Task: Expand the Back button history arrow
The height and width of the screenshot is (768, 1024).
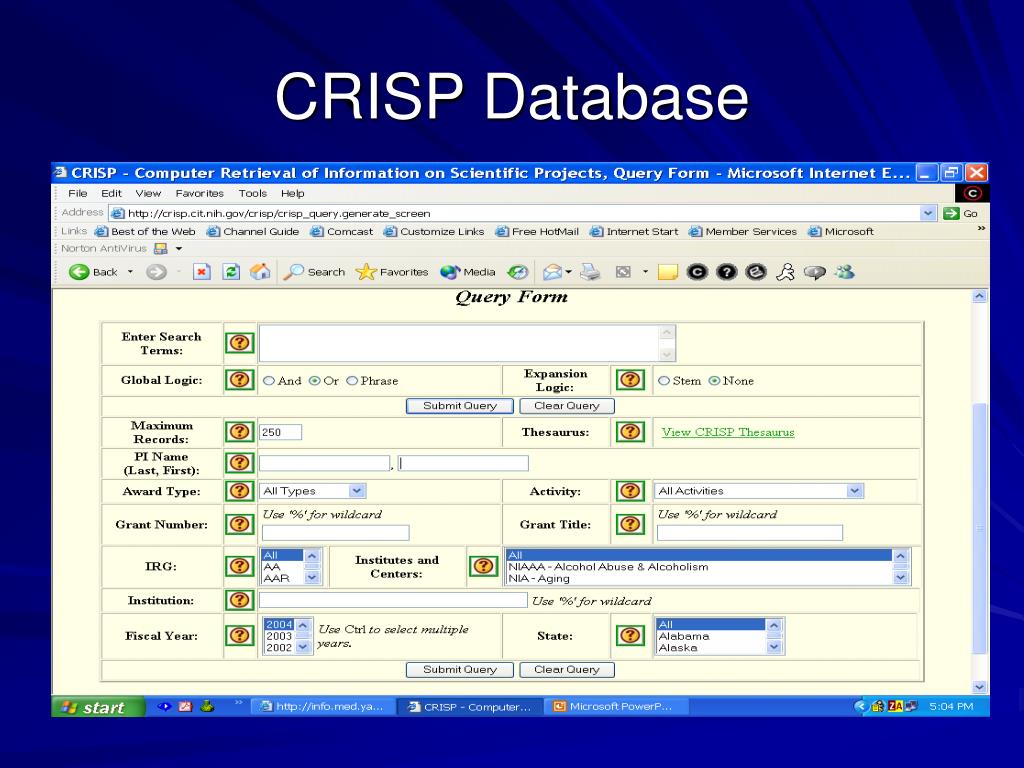Action: tap(130, 272)
